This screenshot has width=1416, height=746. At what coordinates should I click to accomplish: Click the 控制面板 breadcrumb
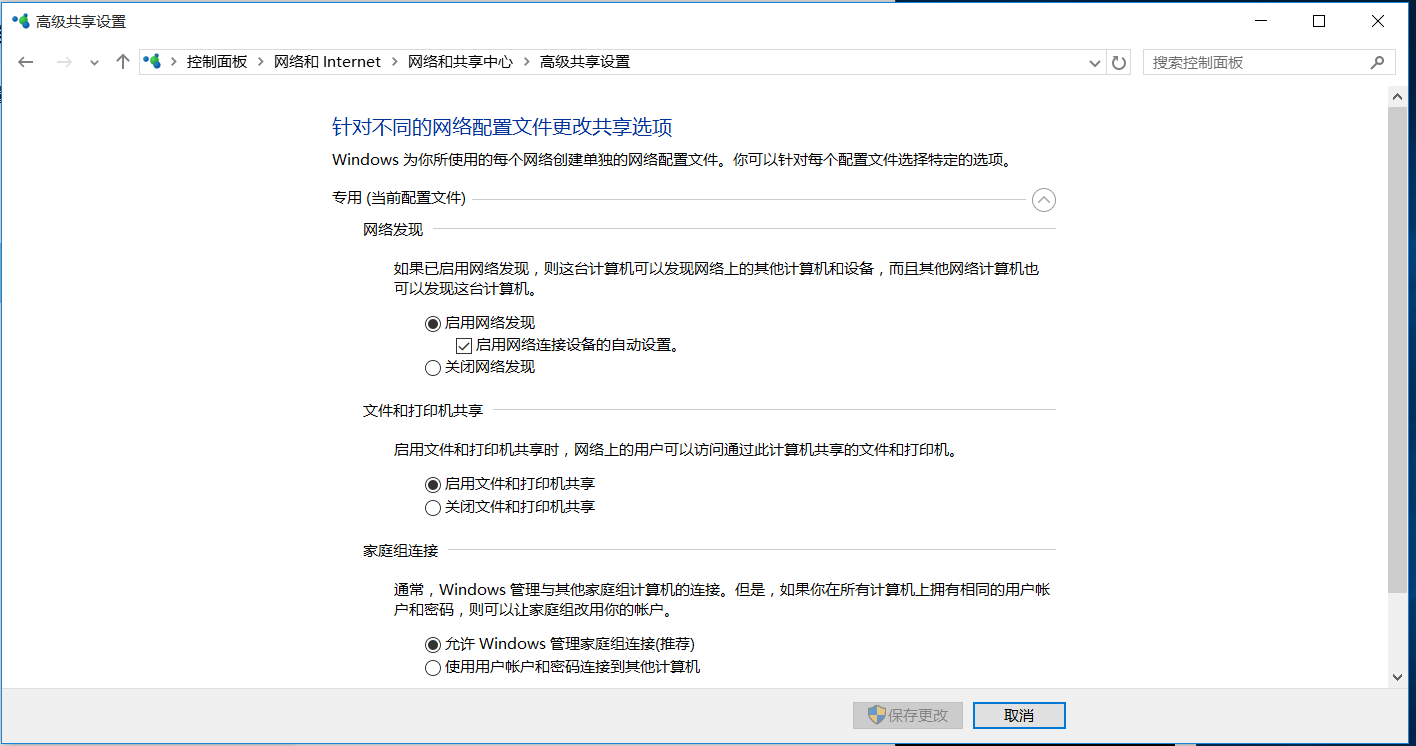217,62
